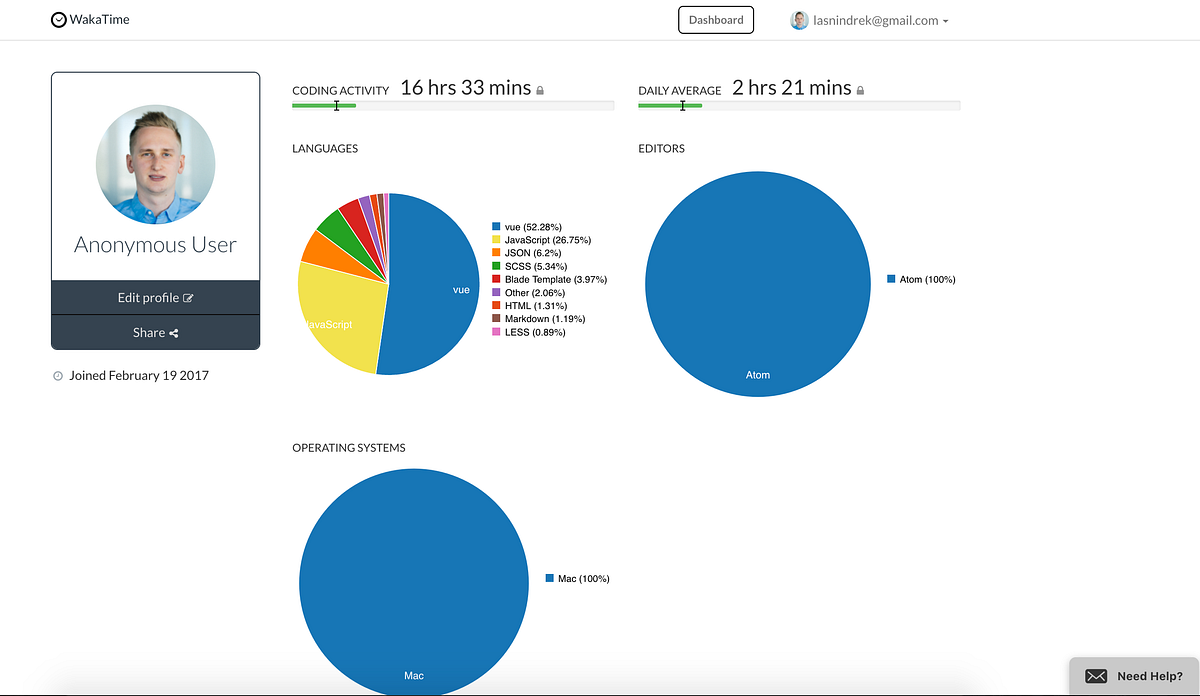Toggle Mac (100%) in the Operating Systems legend

point(576,578)
